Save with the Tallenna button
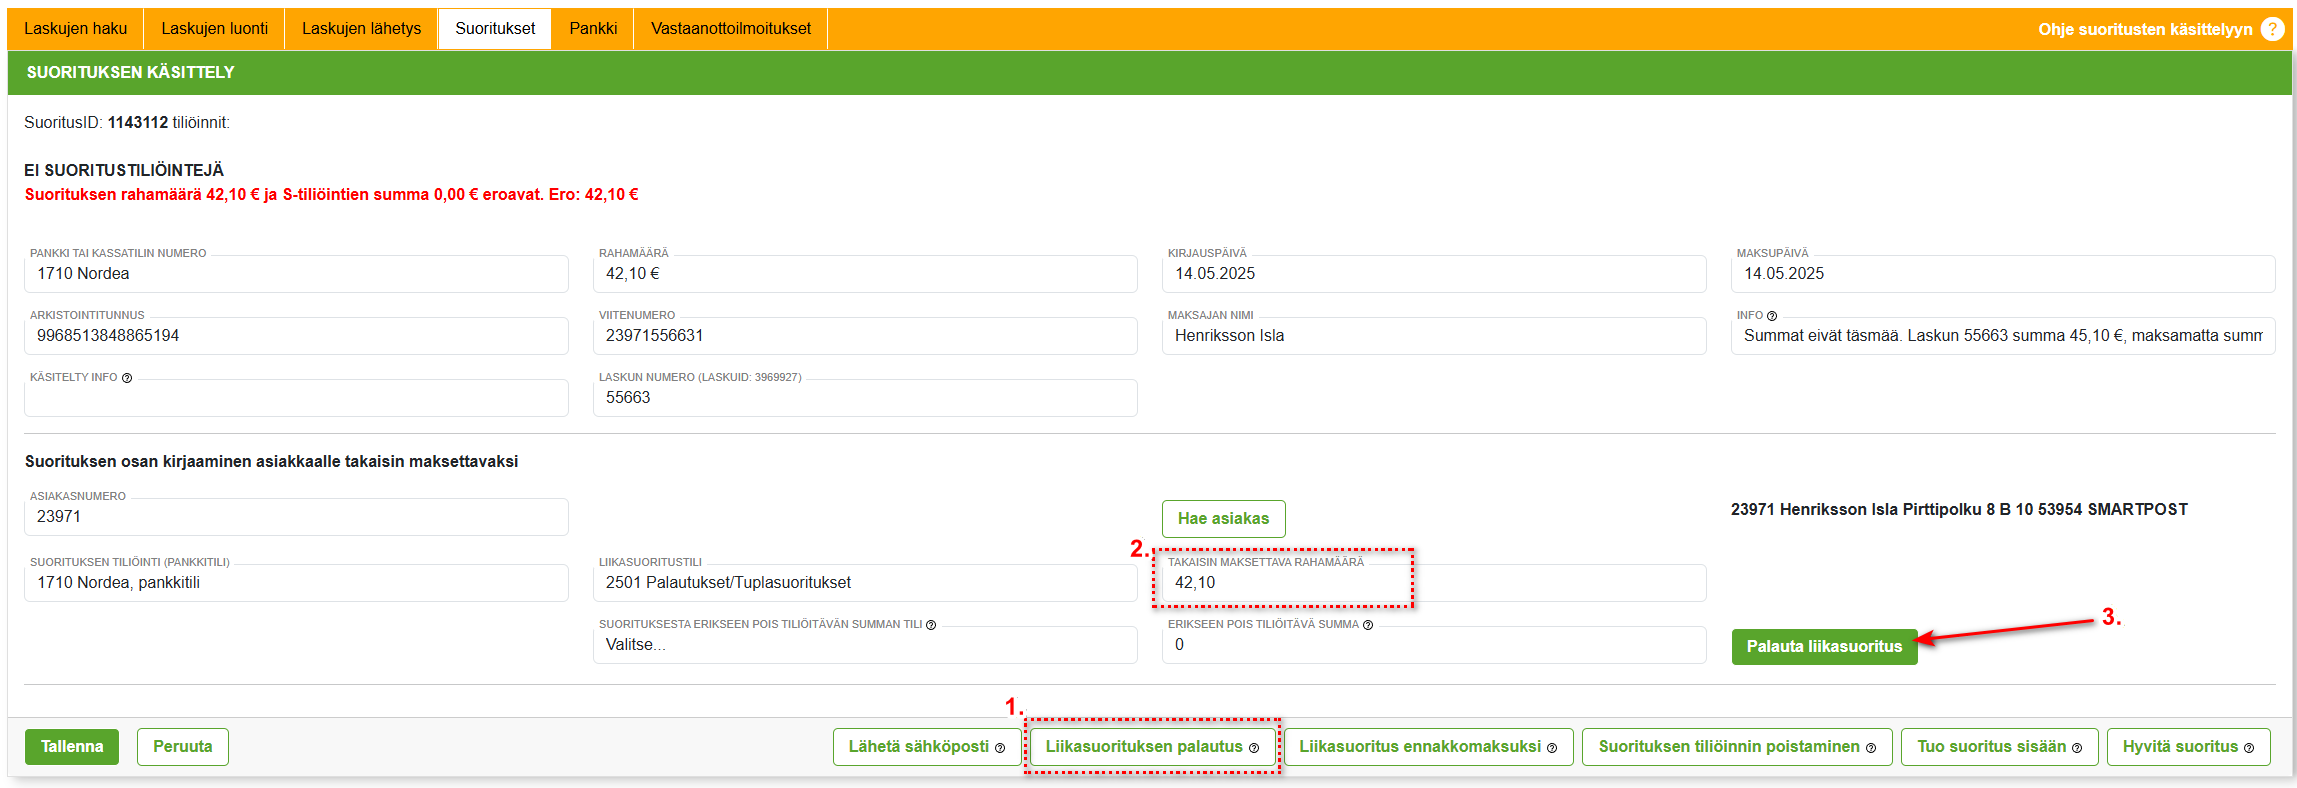This screenshot has height=788, width=2297. click(x=72, y=747)
